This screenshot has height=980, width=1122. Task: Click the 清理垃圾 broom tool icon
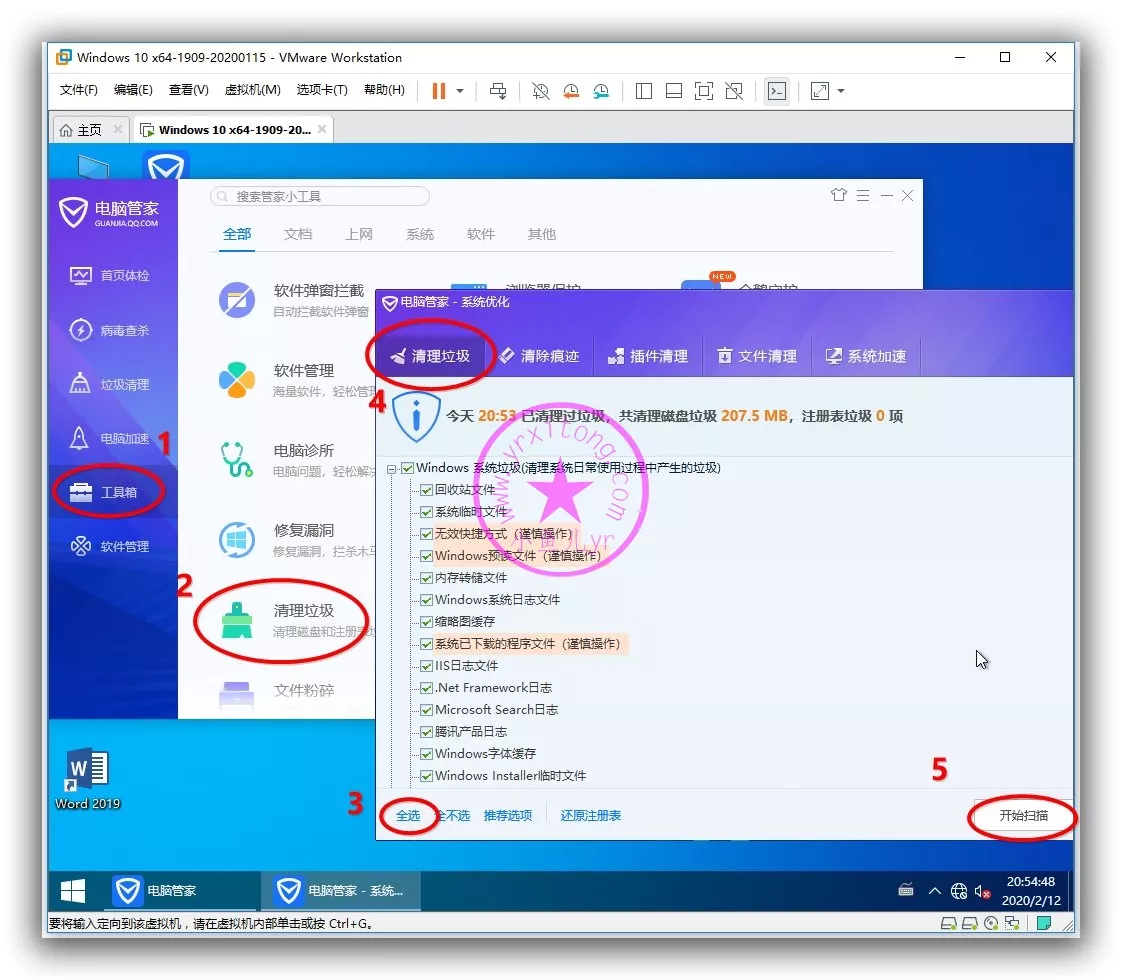coord(237,620)
